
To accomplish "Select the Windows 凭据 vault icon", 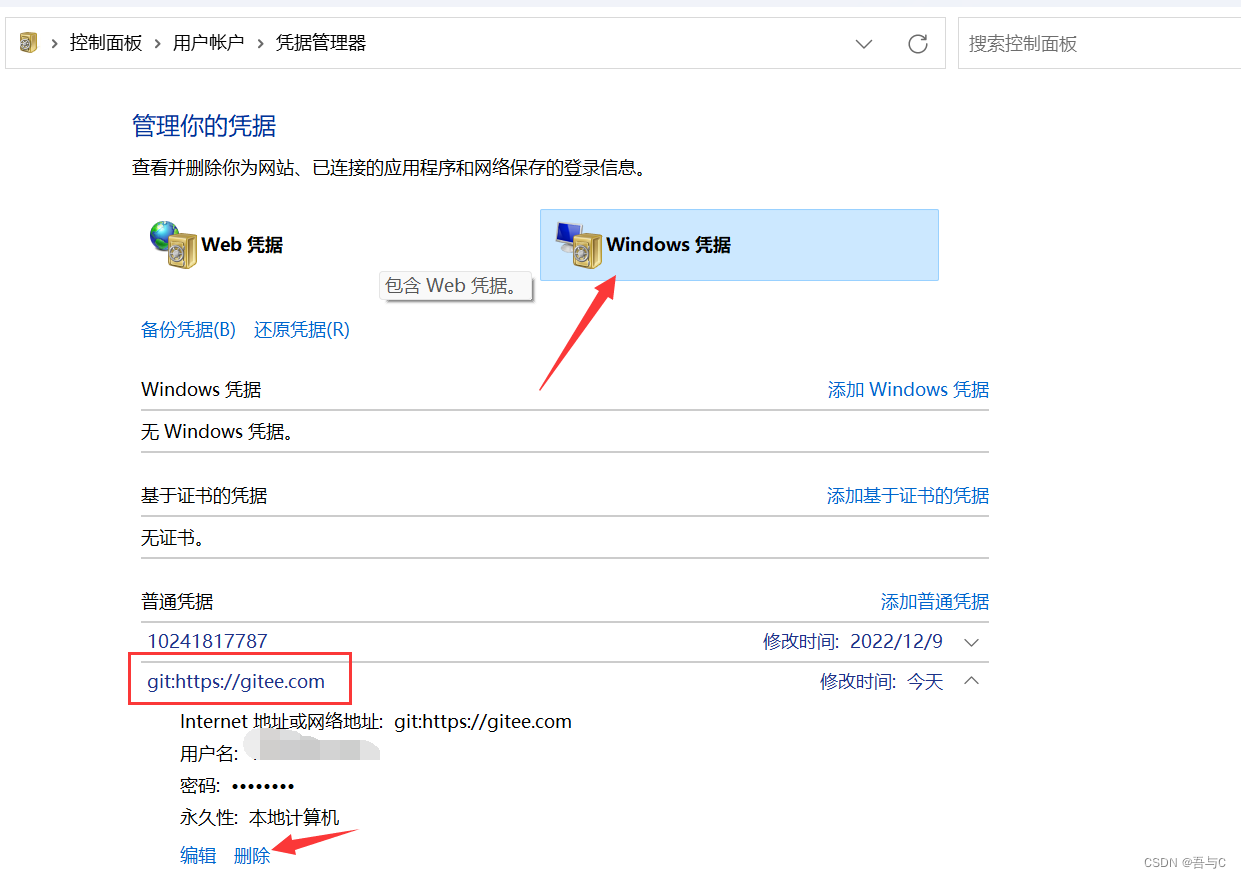I will 578,245.
